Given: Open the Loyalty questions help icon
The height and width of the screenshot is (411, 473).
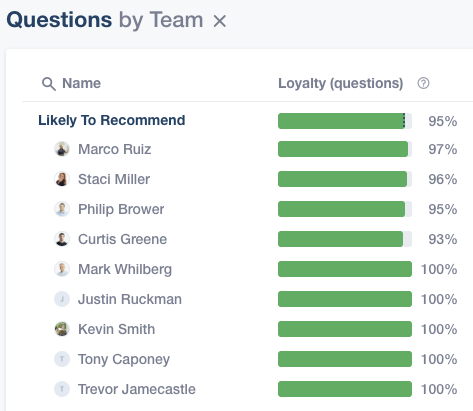Looking at the screenshot, I should tap(423, 83).
